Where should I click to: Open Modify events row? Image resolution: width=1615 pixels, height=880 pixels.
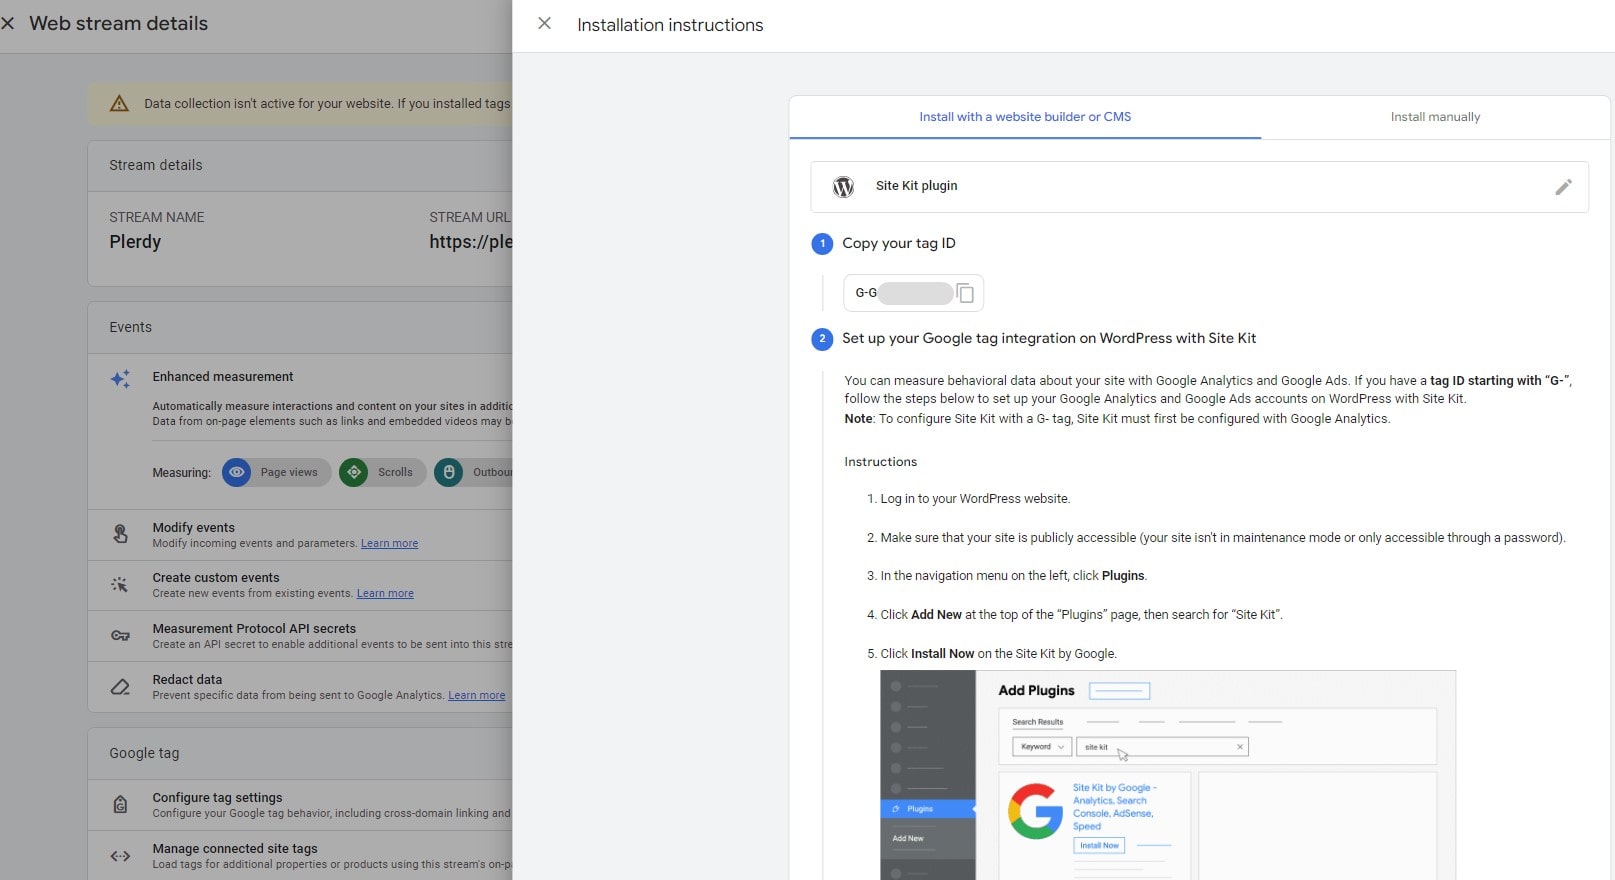click(x=300, y=535)
